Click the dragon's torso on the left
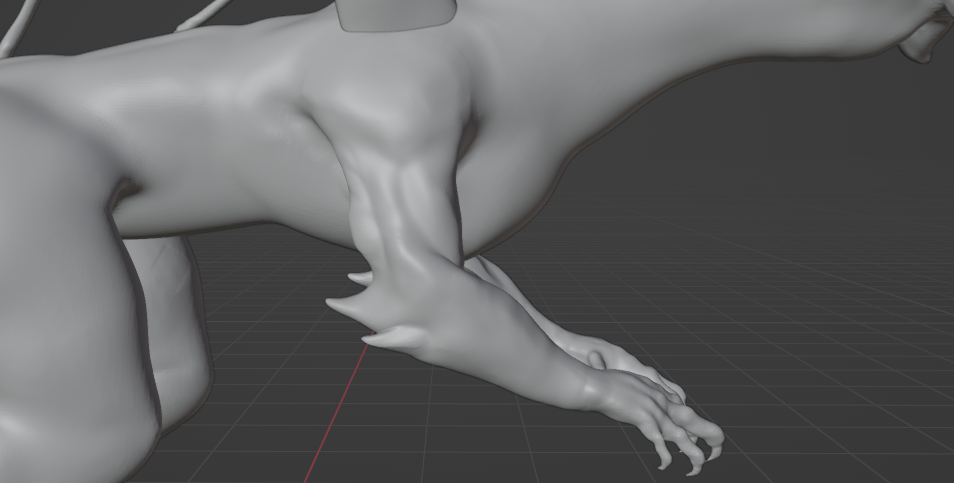This screenshot has height=483, width=954. [x=200, y=150]
